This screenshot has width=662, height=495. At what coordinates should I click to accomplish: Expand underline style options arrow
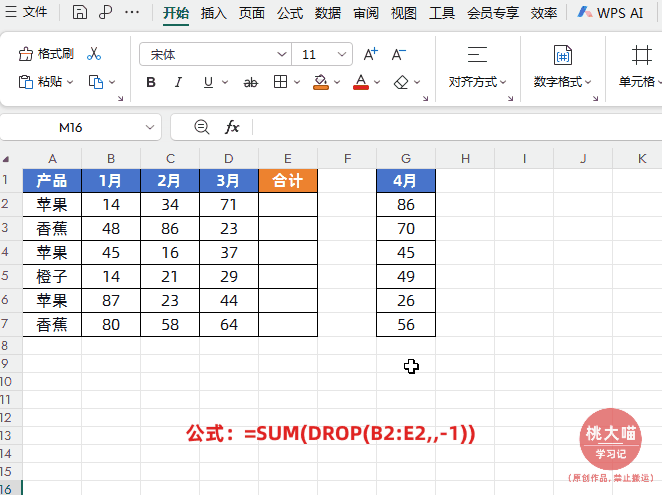pos(225,82)
